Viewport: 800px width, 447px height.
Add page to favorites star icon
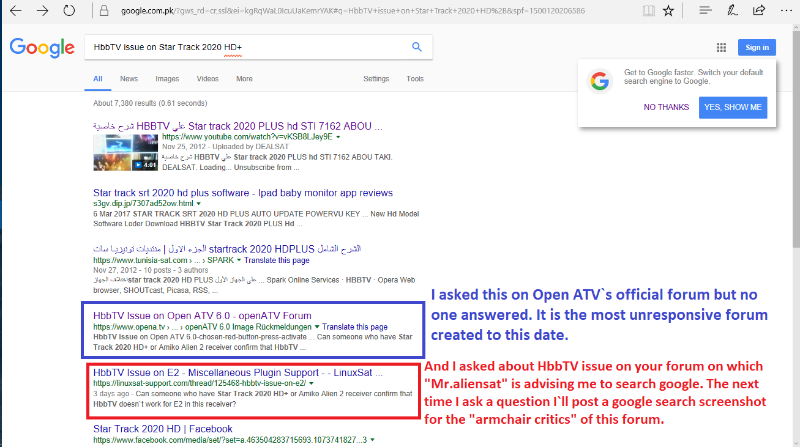pyautogui.click(x=668, y=10)
